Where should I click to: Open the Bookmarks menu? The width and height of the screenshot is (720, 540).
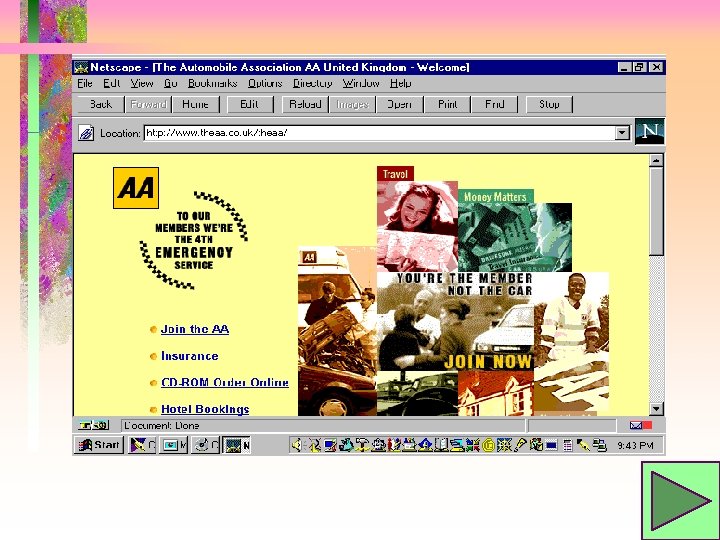tap(213, 84)
